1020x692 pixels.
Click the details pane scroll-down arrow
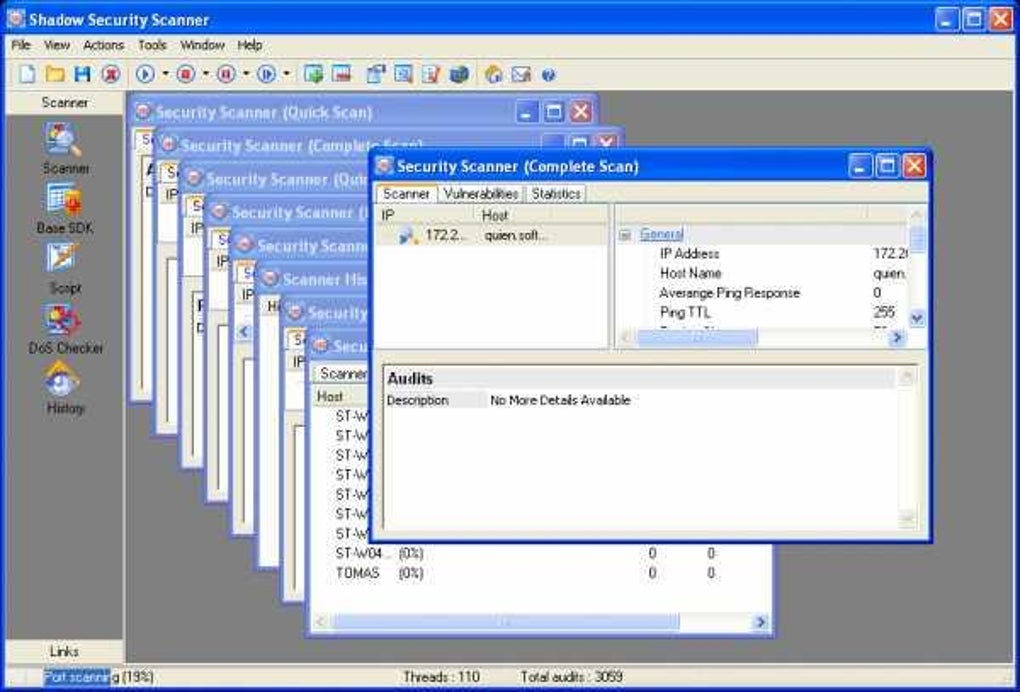(917, 318)
